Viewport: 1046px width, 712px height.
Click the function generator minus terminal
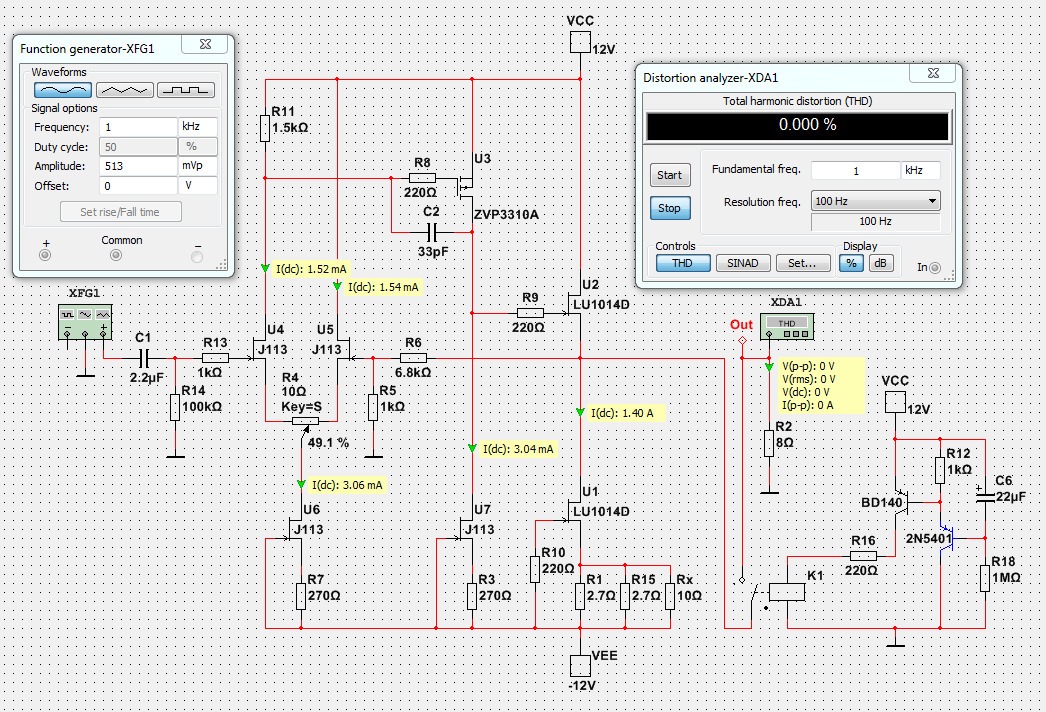pos(197,256)
